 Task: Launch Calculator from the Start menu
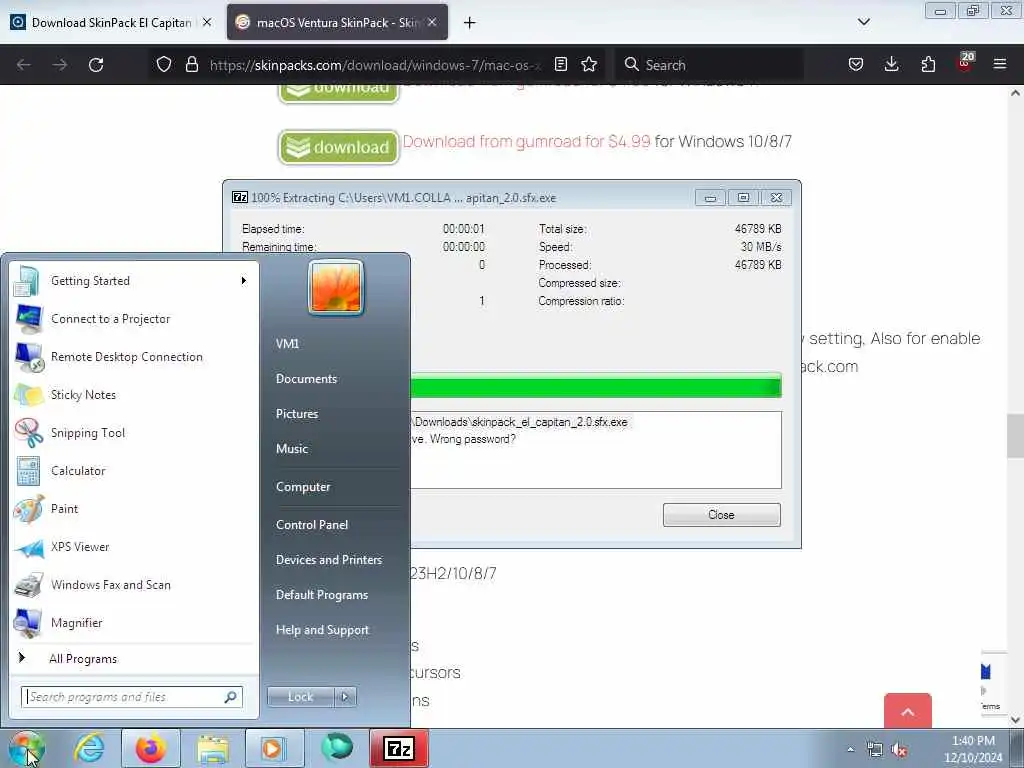(134, 471)
